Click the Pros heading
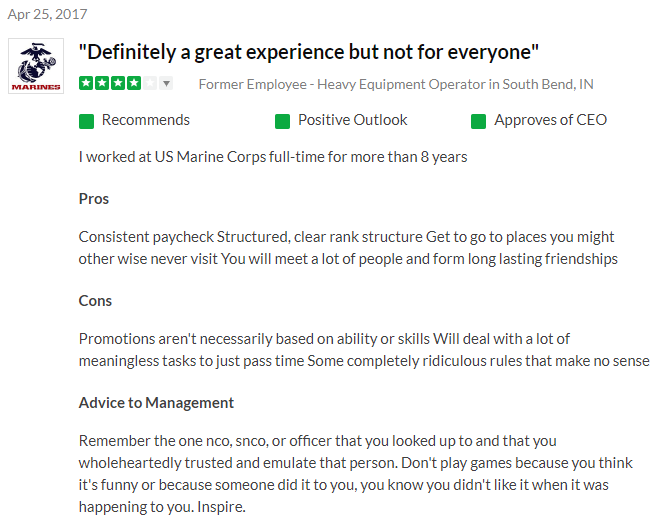The height and width of the screenshot is (526, 661). coord(94,198)
